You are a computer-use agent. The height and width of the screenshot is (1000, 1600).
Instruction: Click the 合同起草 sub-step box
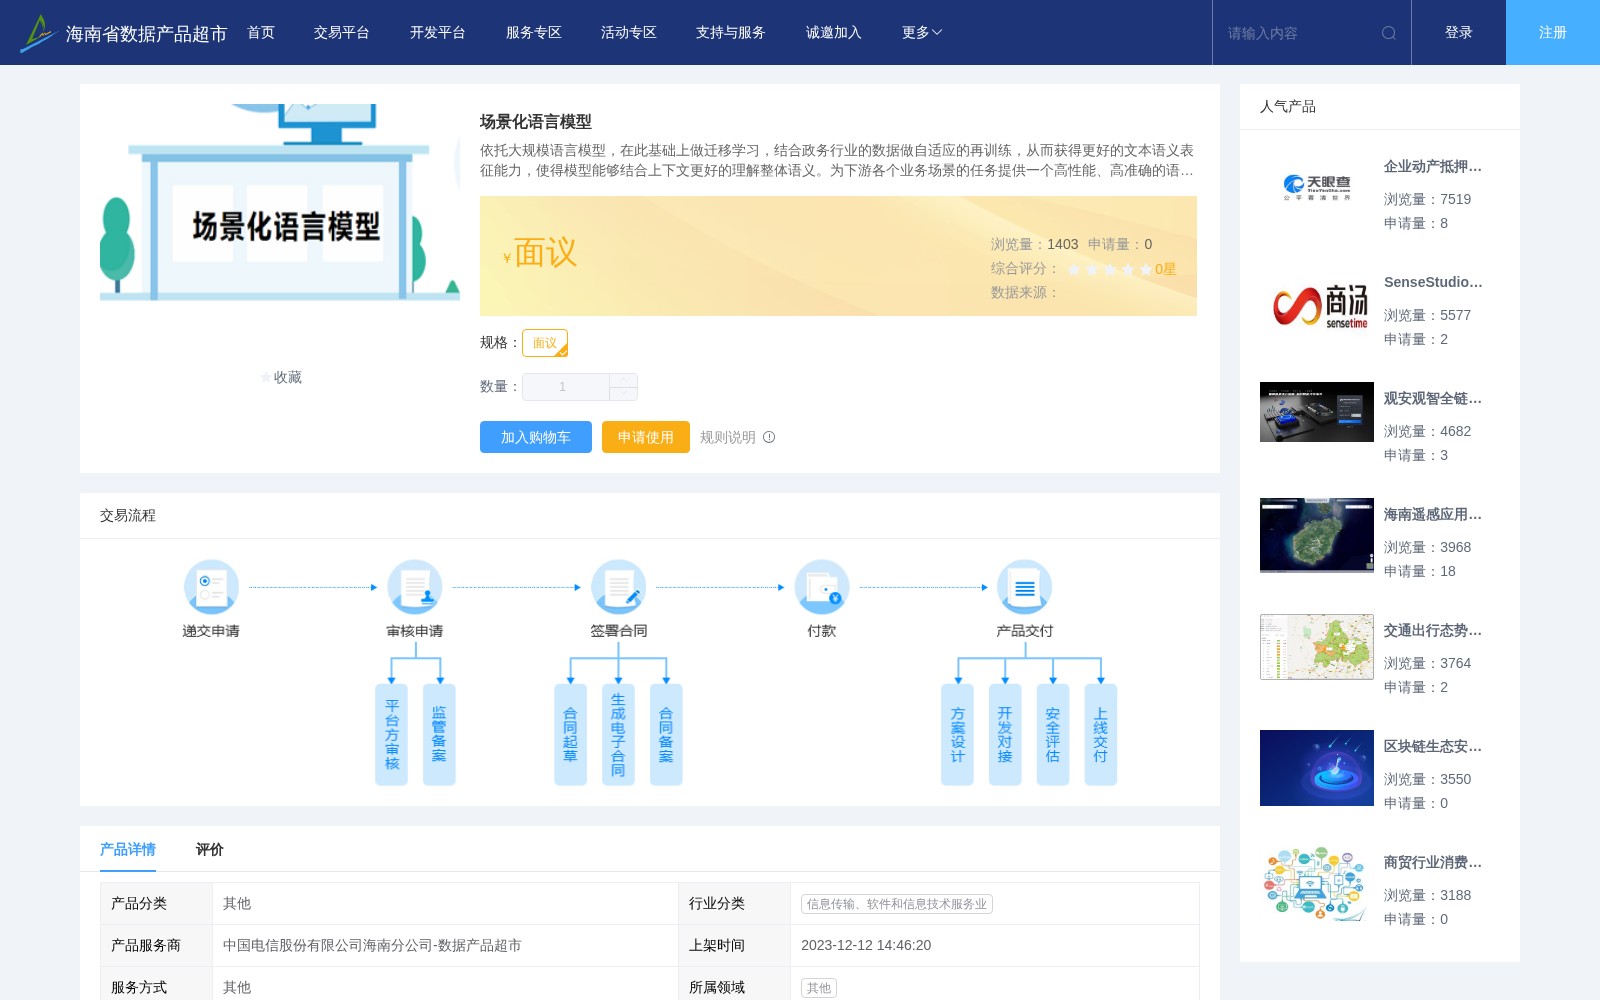570,735
